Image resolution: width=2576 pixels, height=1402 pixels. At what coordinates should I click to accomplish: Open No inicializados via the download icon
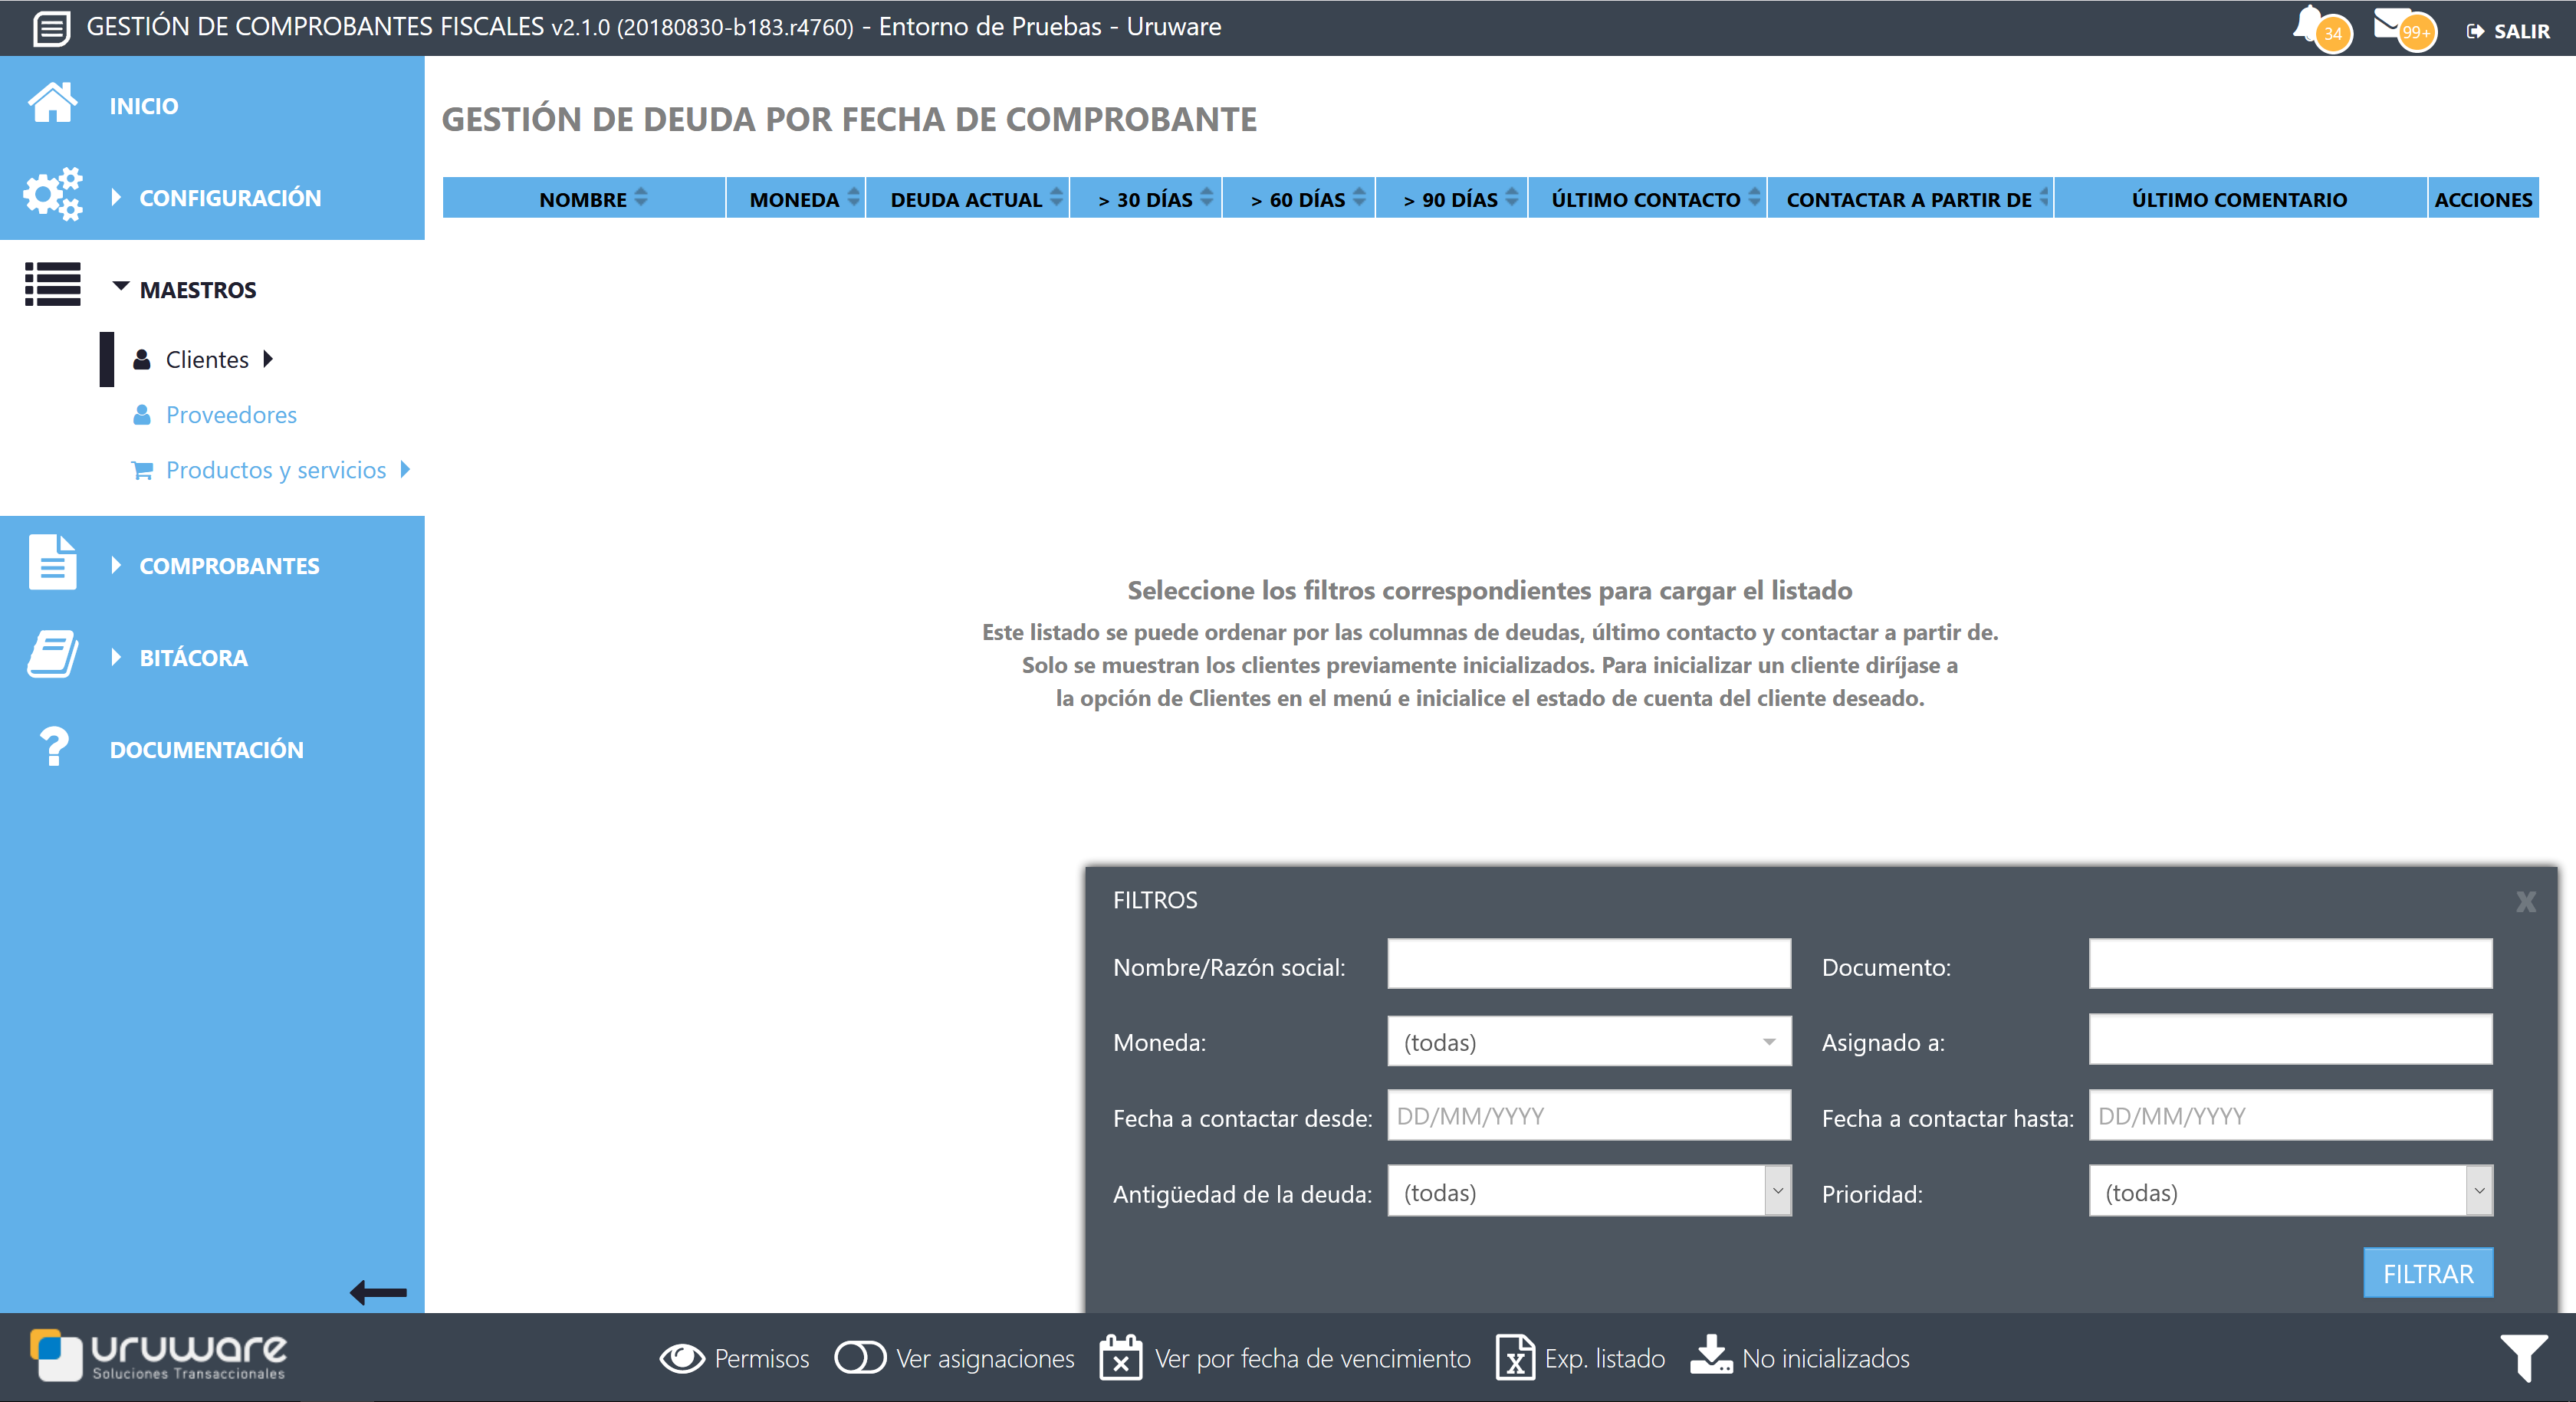coord(1713,1358)
